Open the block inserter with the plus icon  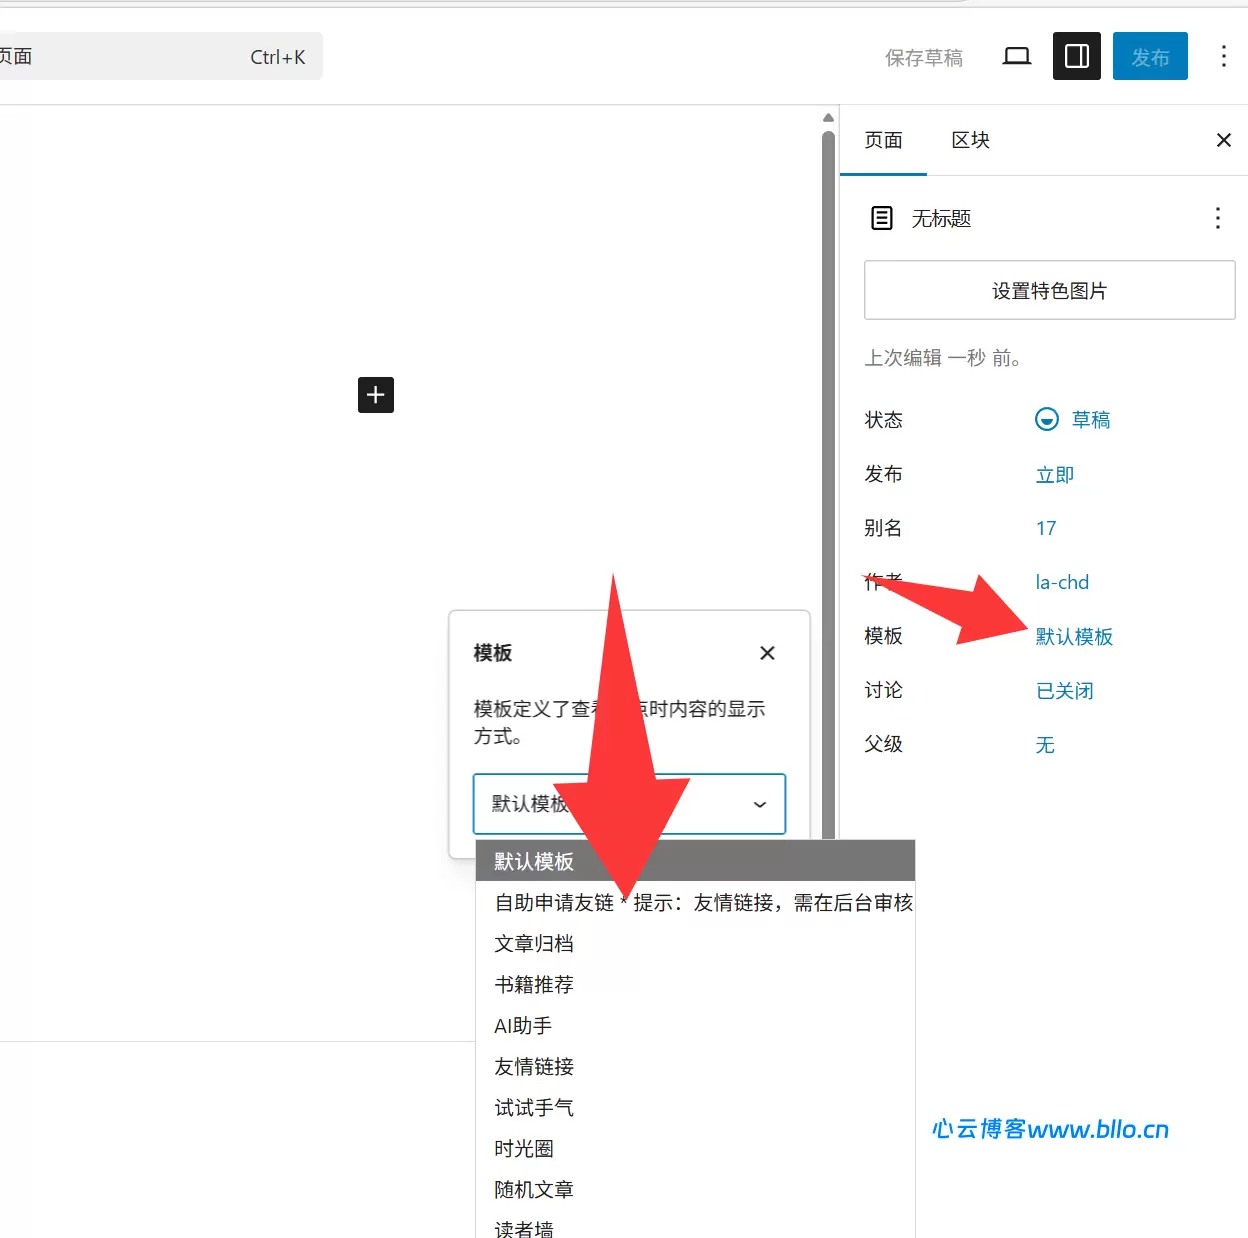coord(375,394)
